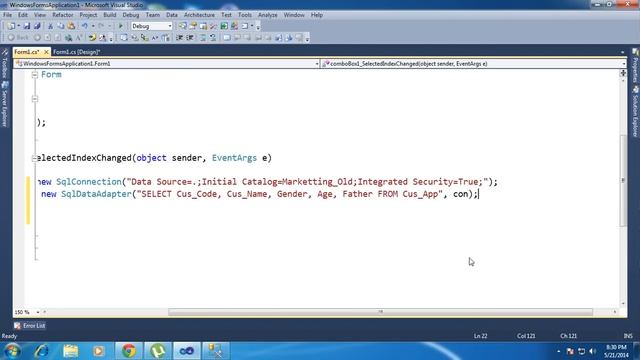This screenshot has width=640, height=360.
Task: Click the Increase Line Indent icon
Action: point(190,38)
